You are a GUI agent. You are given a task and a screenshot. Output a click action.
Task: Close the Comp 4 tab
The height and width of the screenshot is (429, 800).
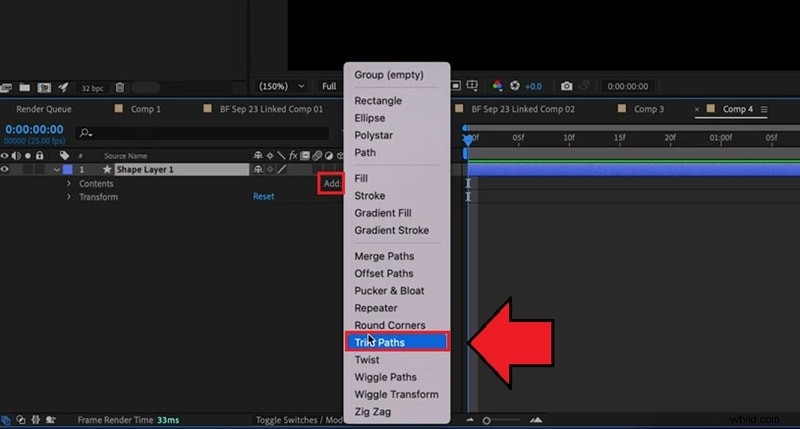pos(696,109)
